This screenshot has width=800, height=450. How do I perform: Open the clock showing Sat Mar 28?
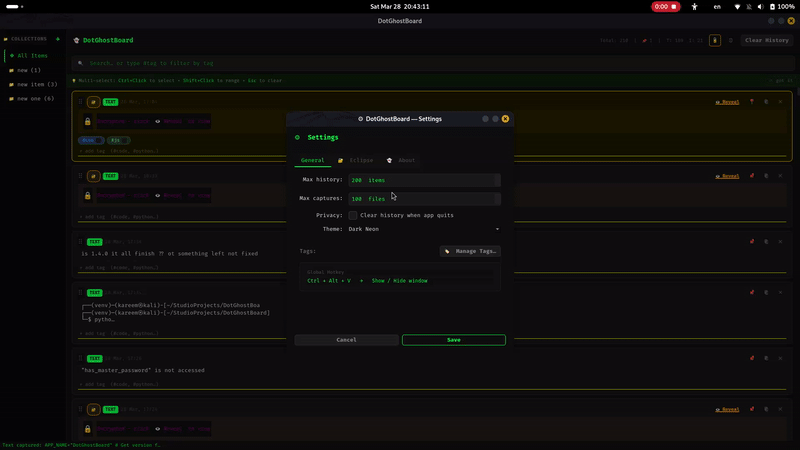(399, 7)
